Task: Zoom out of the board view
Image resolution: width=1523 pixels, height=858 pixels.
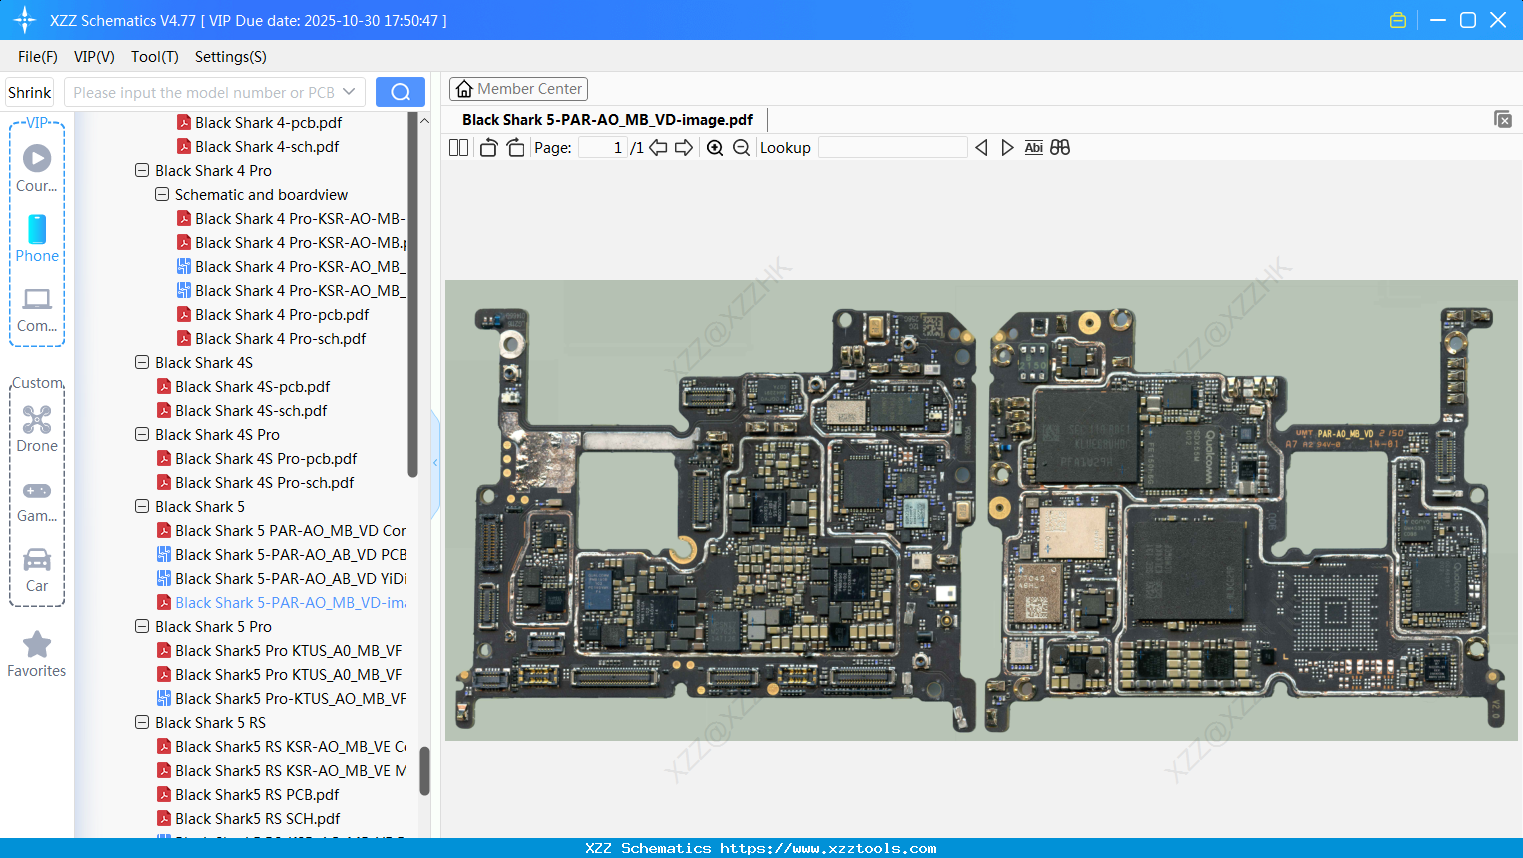Action: coord(740,147)
